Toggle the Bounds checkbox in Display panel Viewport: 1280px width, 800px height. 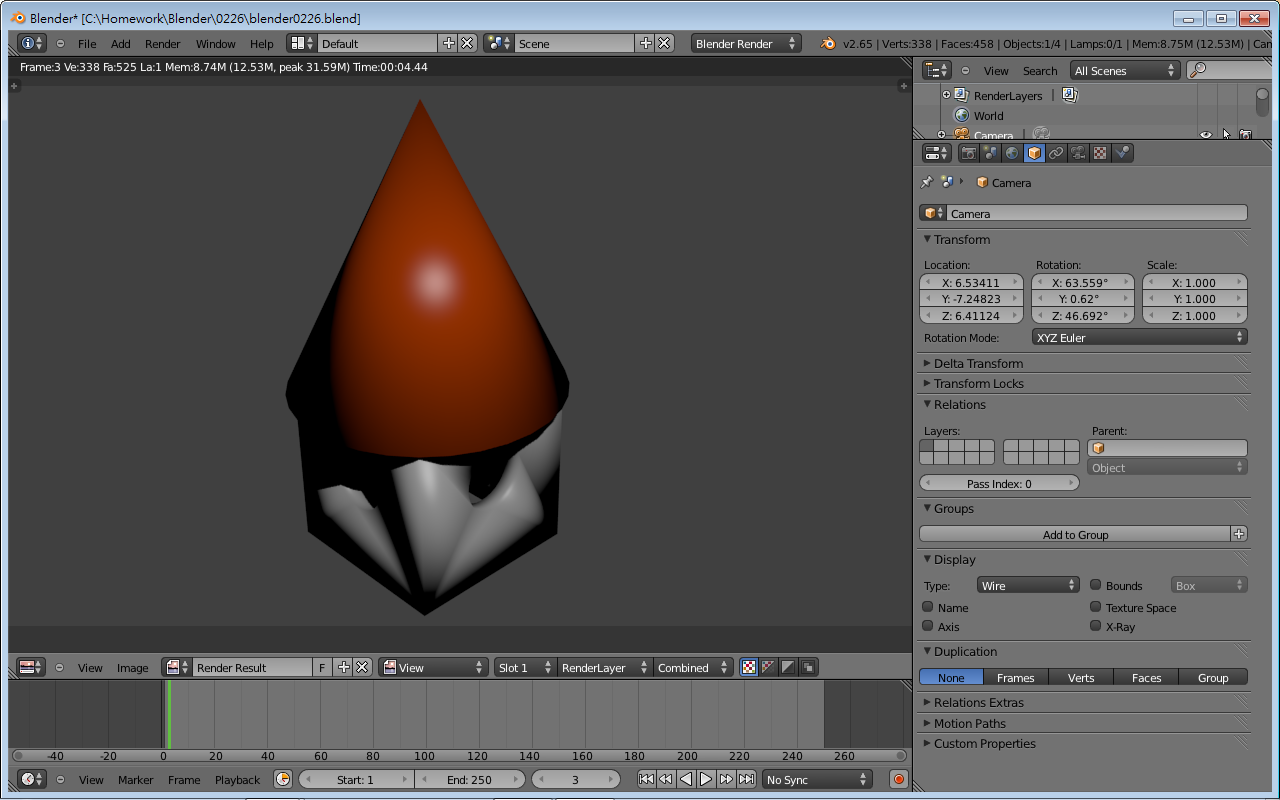click(1096, 585)
